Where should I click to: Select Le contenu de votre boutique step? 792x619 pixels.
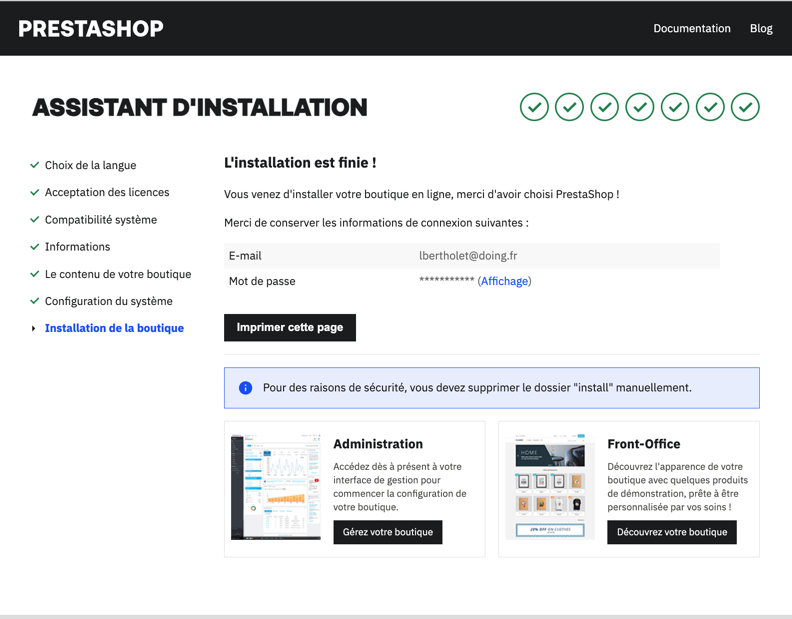(118, 274)
